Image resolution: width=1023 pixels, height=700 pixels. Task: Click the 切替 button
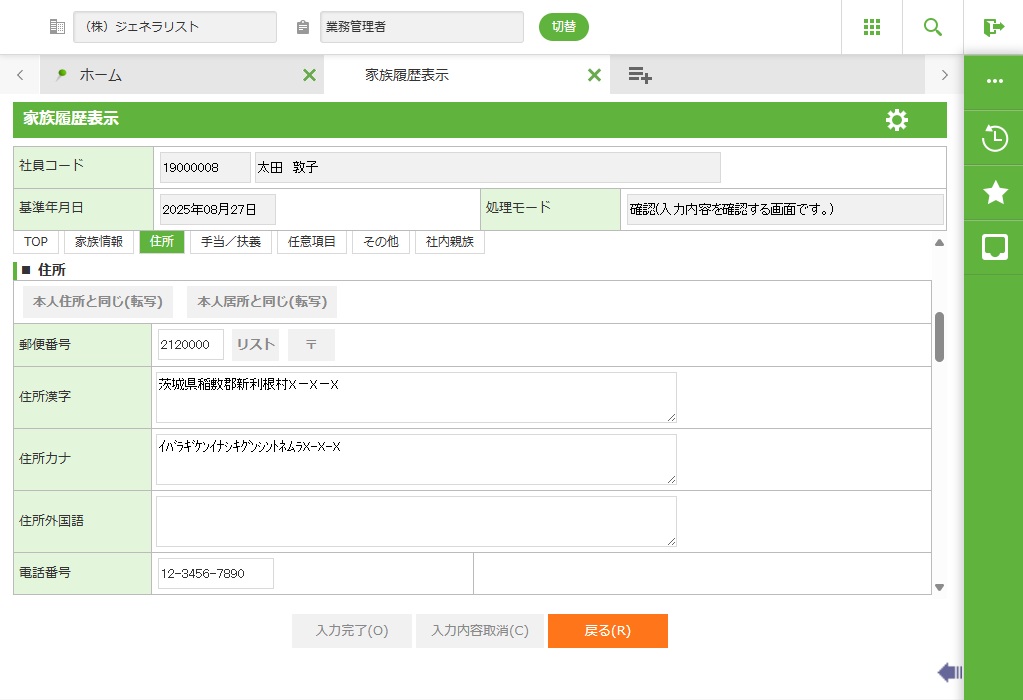564,27
